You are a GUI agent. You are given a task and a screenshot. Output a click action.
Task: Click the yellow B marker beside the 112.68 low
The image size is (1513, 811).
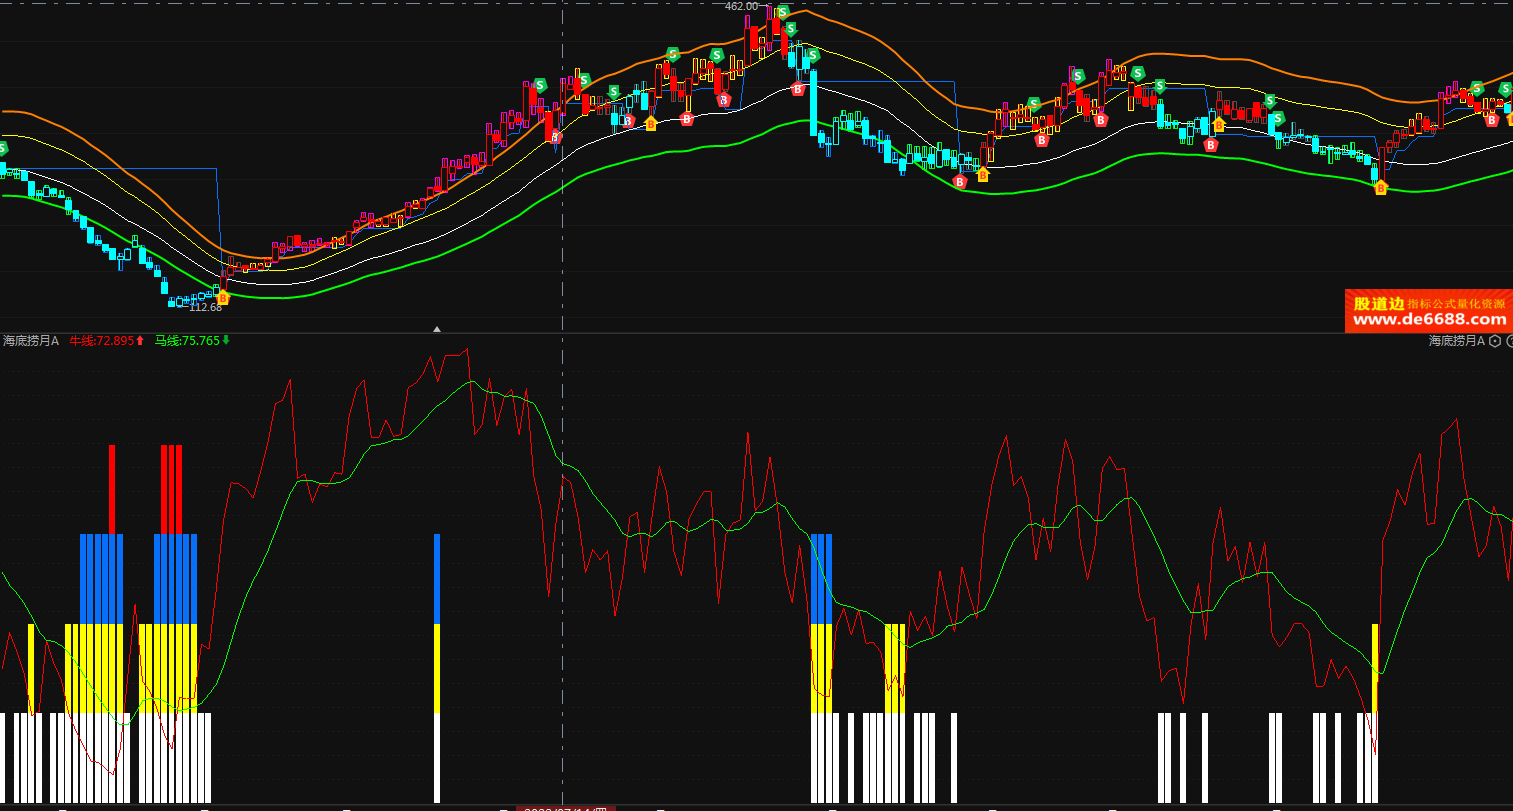[x=222, y=297]
